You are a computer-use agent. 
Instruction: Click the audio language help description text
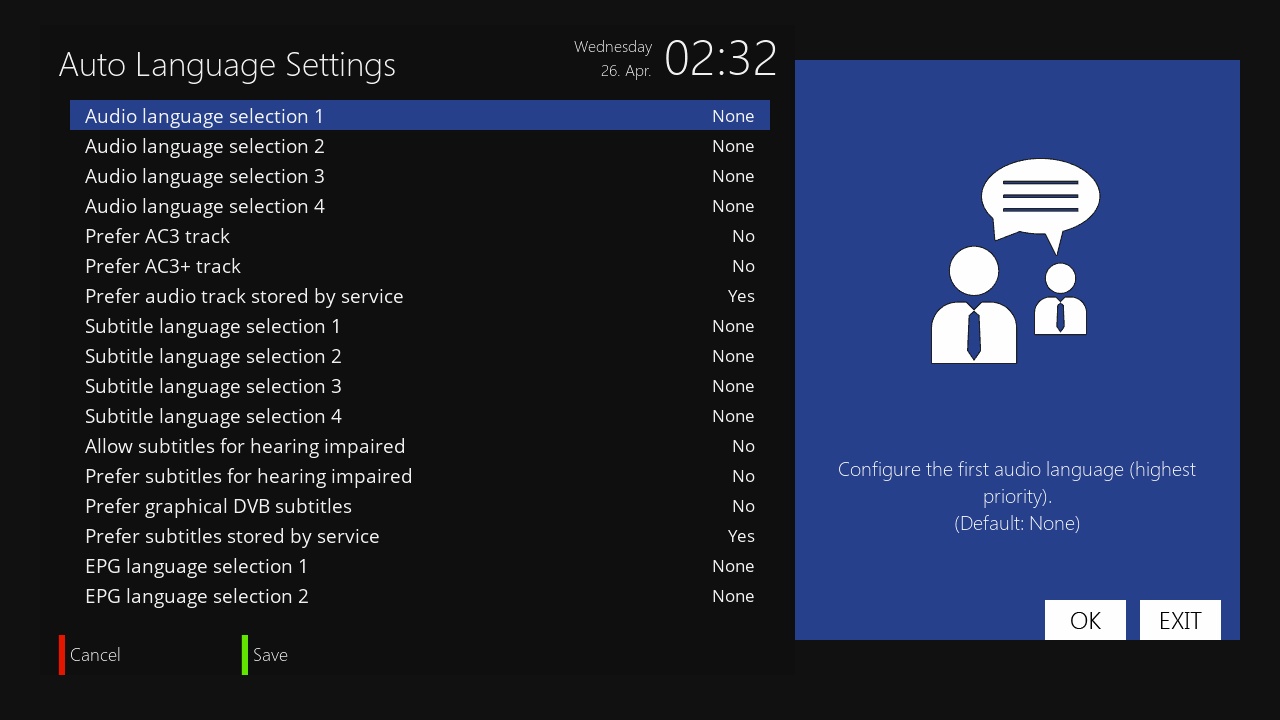coord(1017,496)
